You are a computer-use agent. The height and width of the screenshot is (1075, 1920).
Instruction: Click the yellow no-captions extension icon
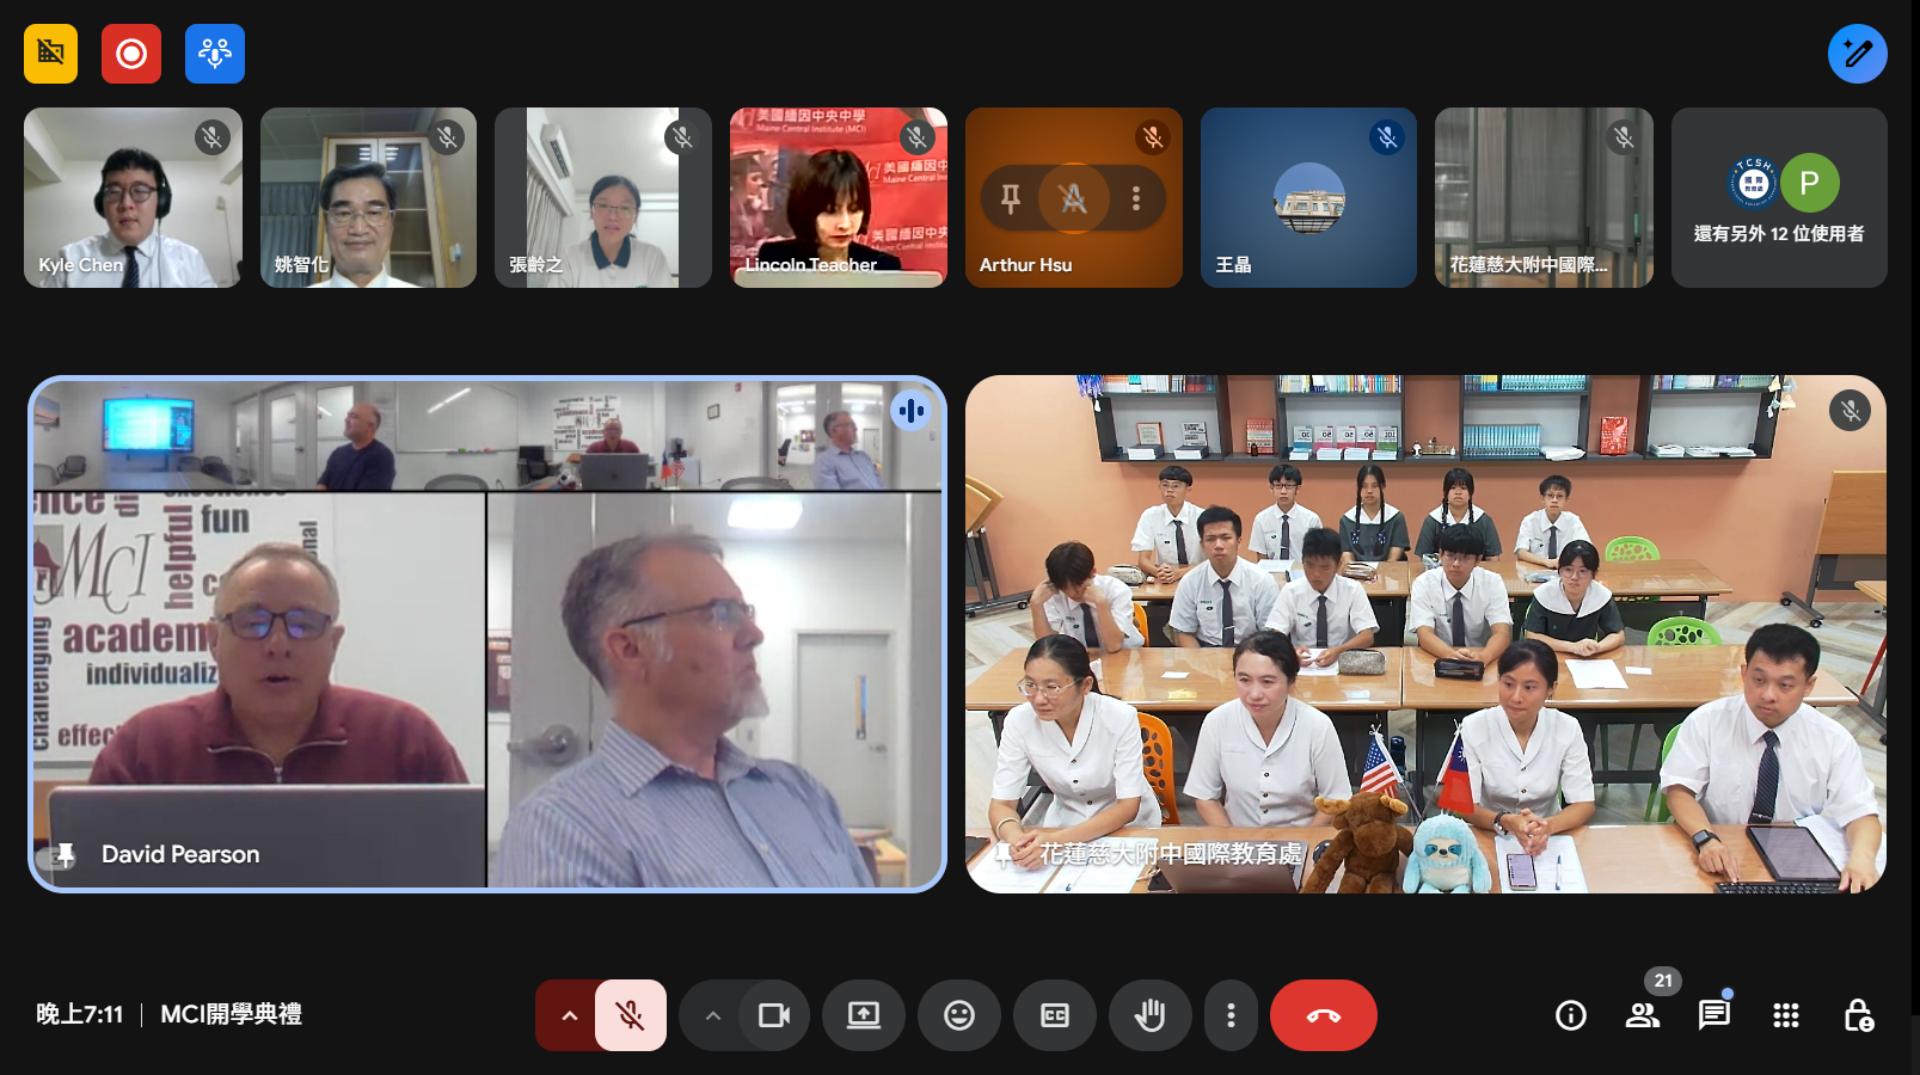pyautogui.click(x=51, y=54)
